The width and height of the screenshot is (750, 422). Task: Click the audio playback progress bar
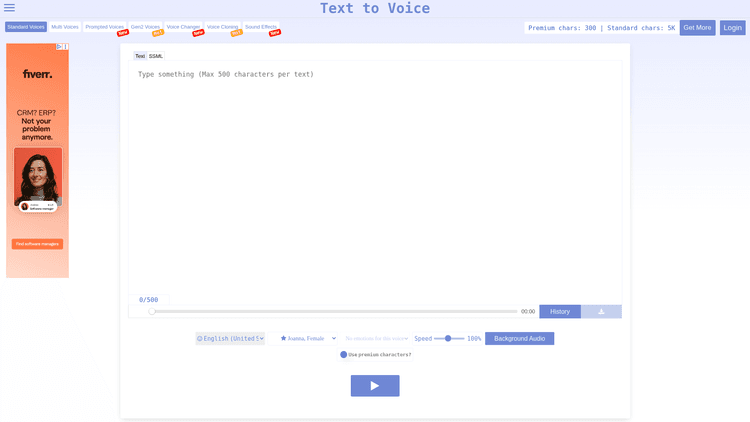pyautogui.click(x=334, y=311)
